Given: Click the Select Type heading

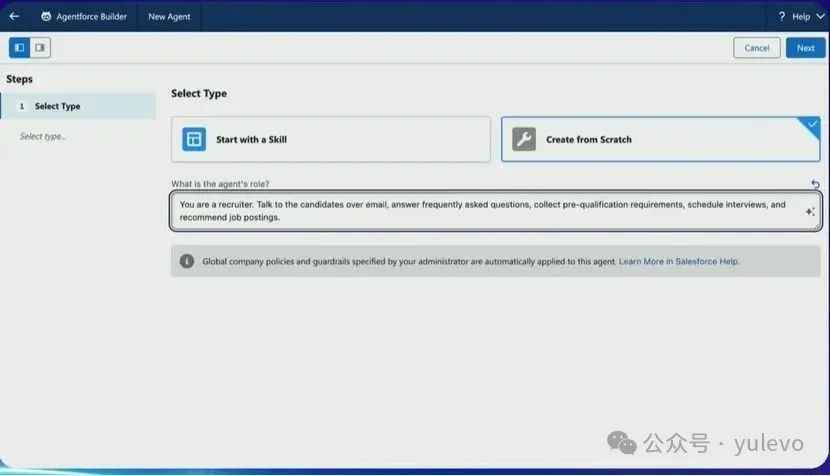Looking at the screenshot, I should 199,94.
